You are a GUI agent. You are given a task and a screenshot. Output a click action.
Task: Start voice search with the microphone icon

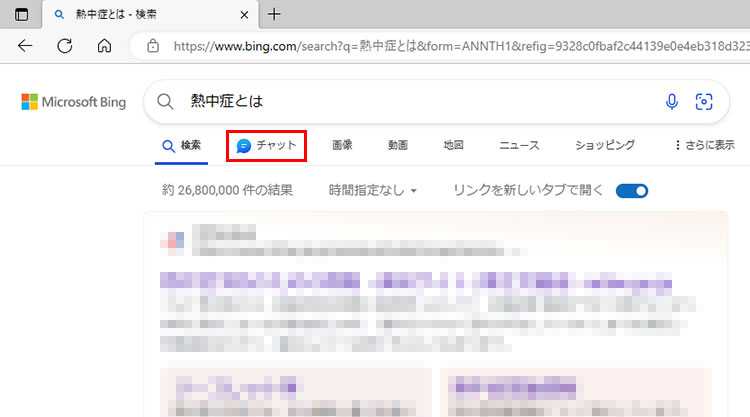tap(672, 101)
